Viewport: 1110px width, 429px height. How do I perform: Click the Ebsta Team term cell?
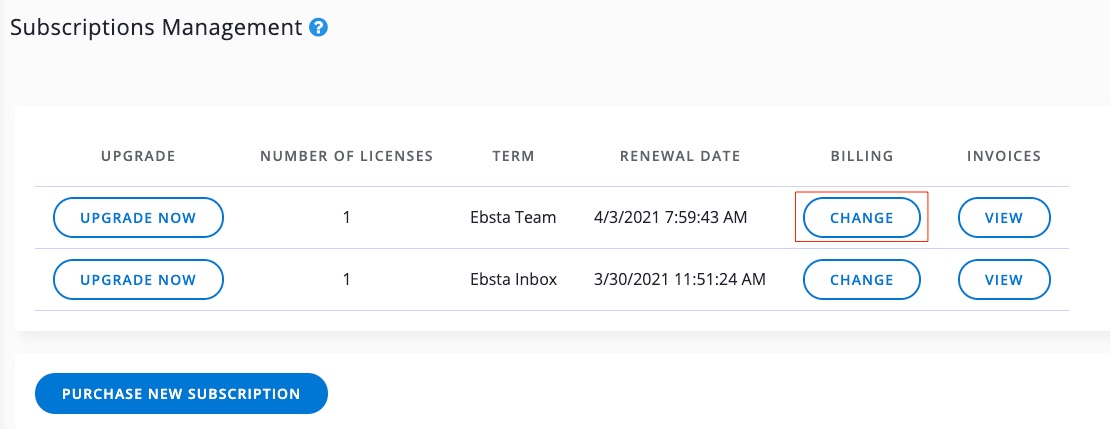coord(514,218)
